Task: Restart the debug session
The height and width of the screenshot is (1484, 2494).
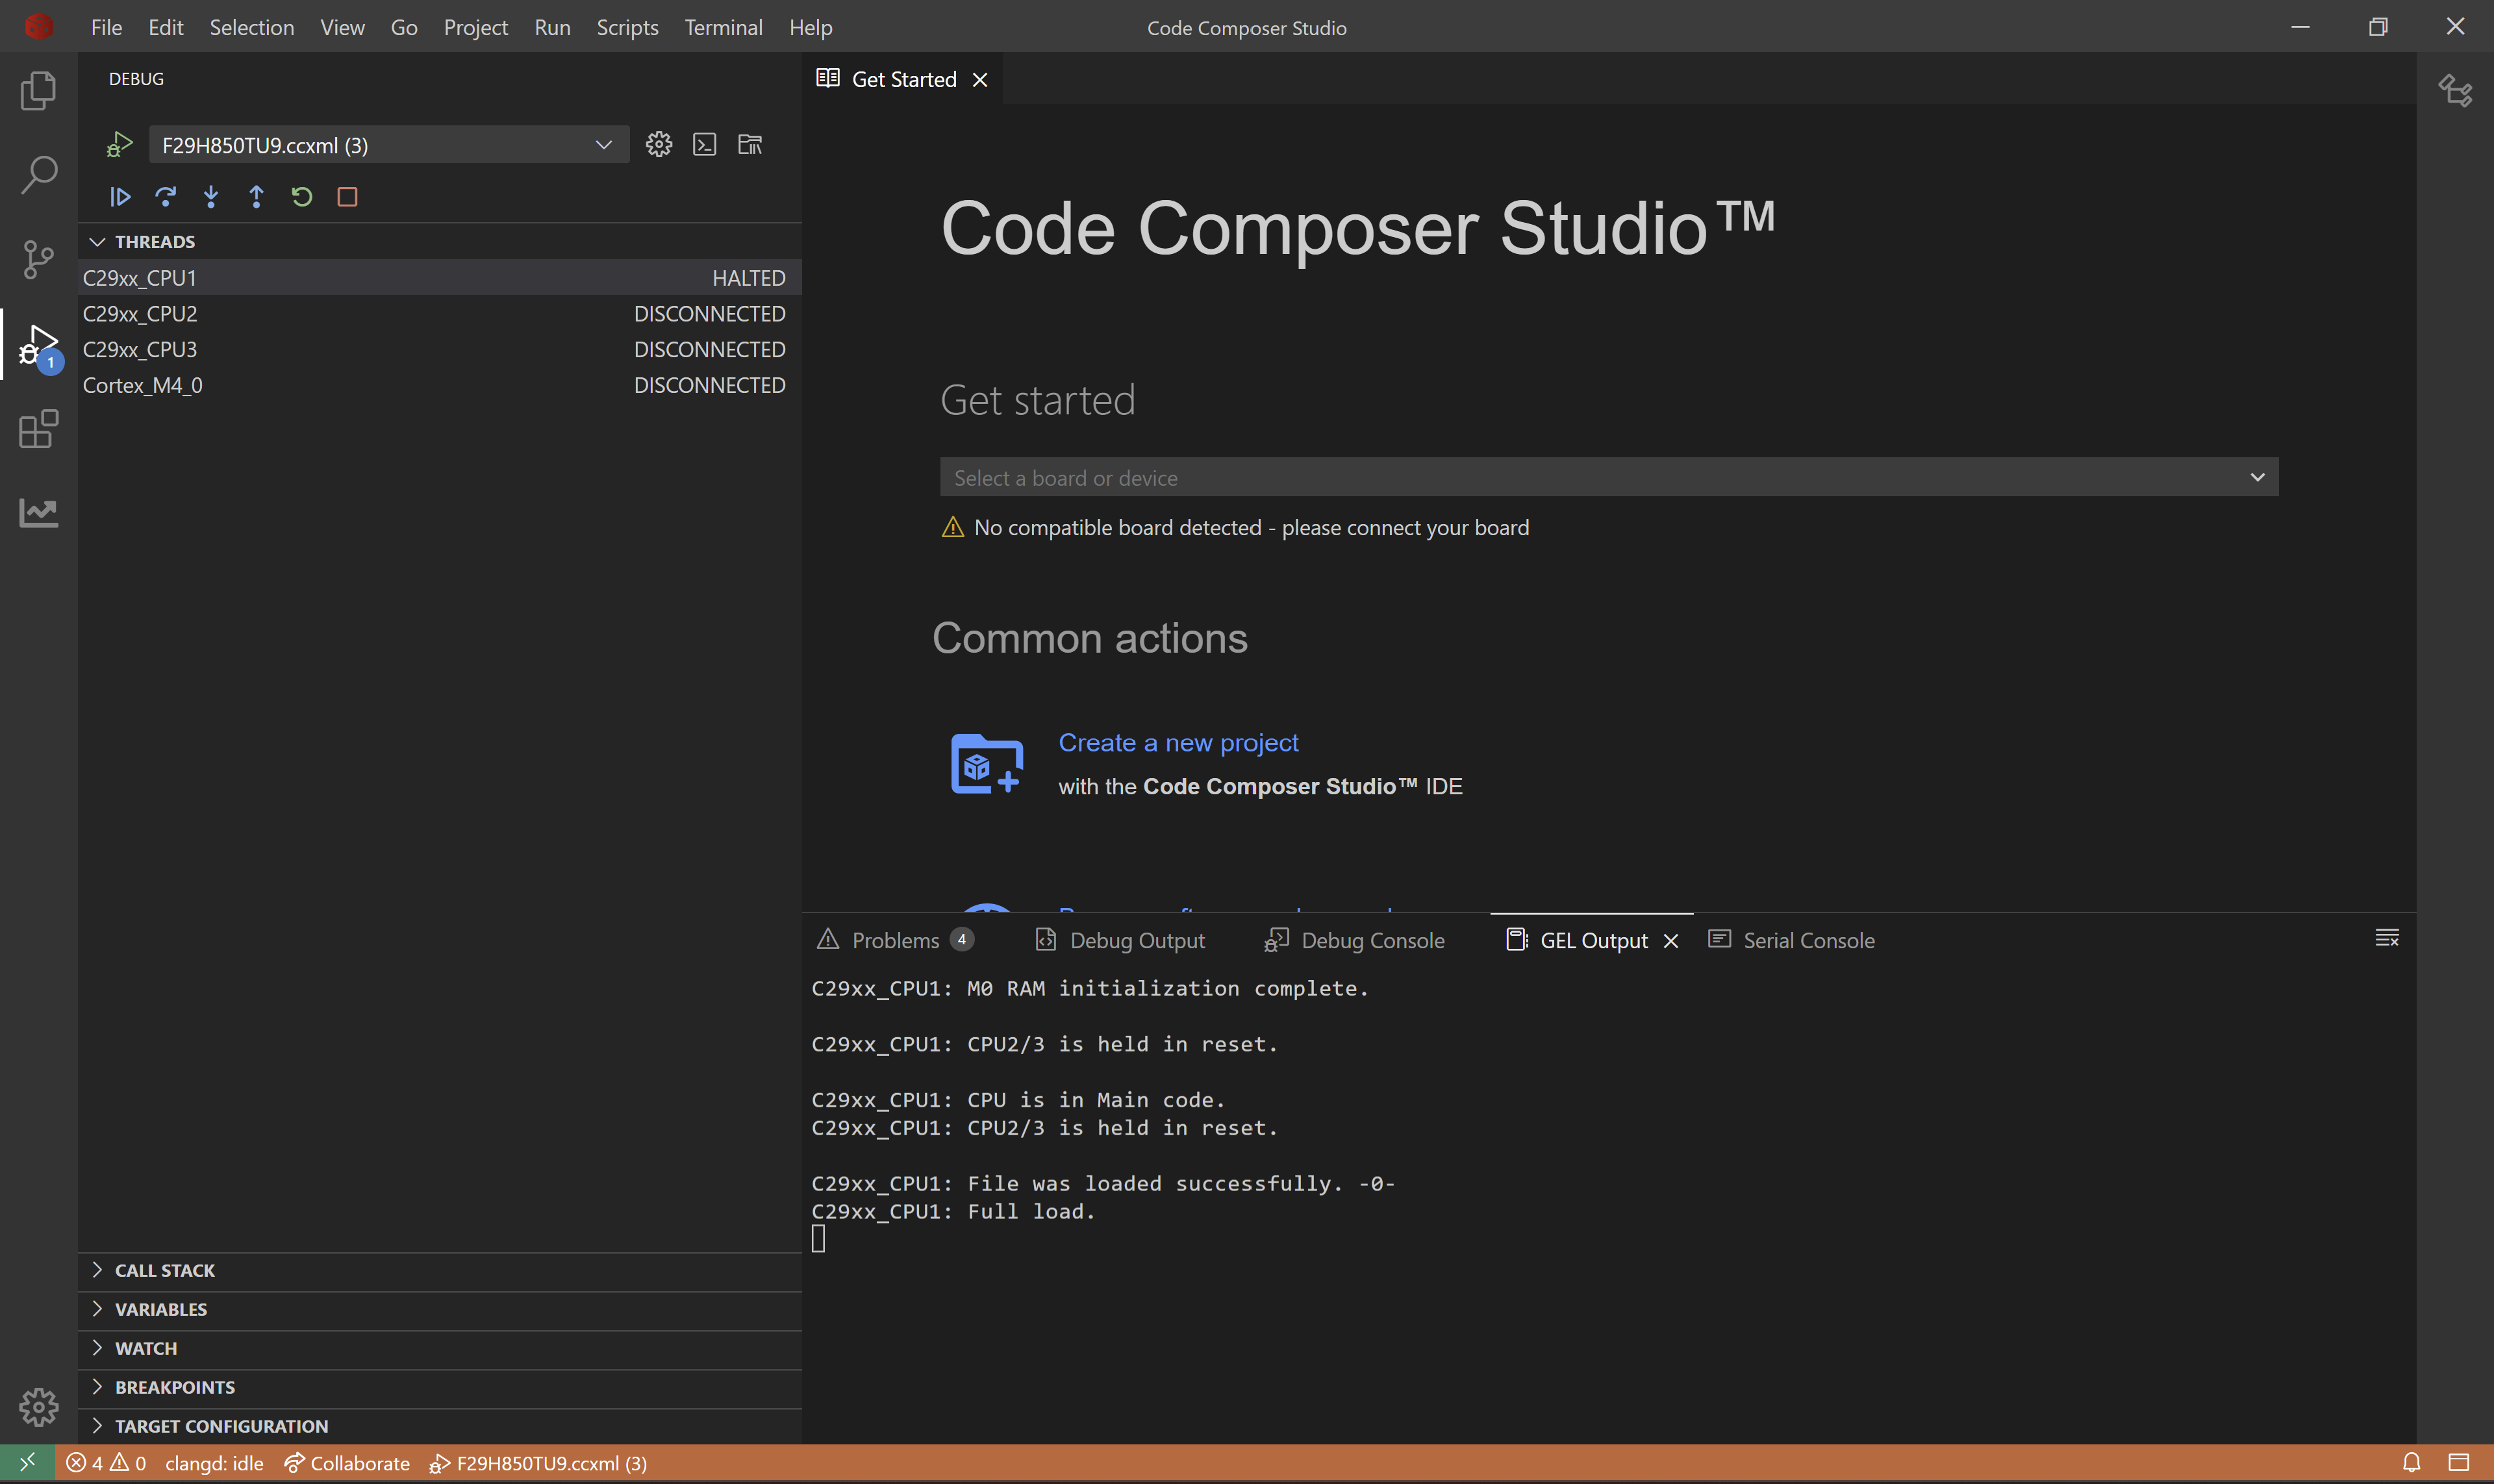Action: 301,196
